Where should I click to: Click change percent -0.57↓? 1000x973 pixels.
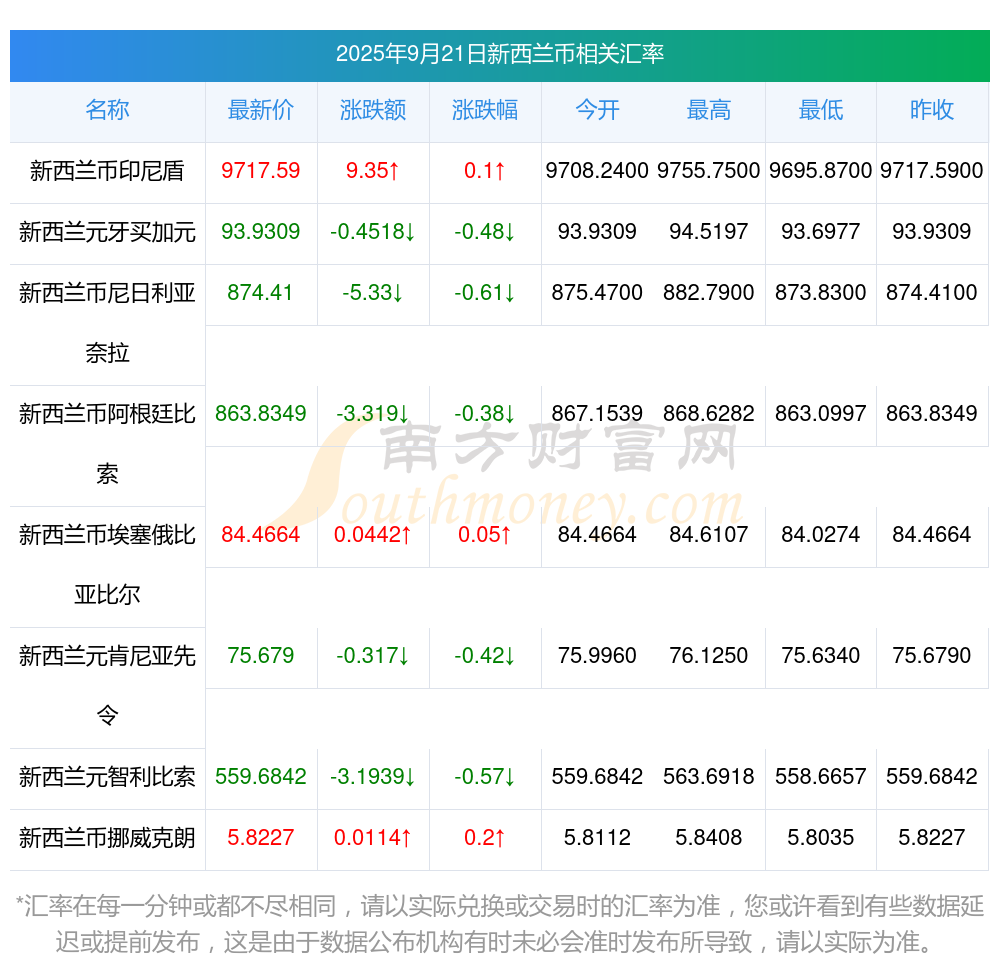tap(485, 777)
